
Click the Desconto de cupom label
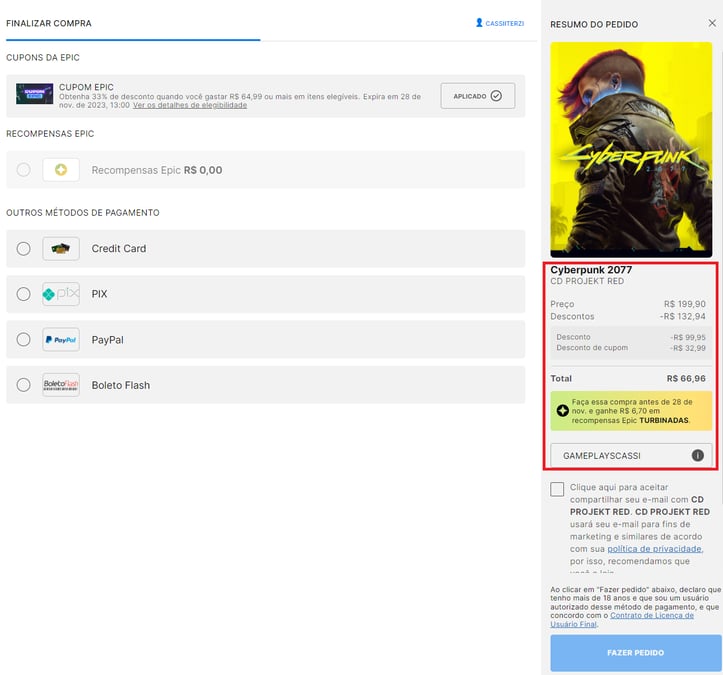(x=592, y=348)
